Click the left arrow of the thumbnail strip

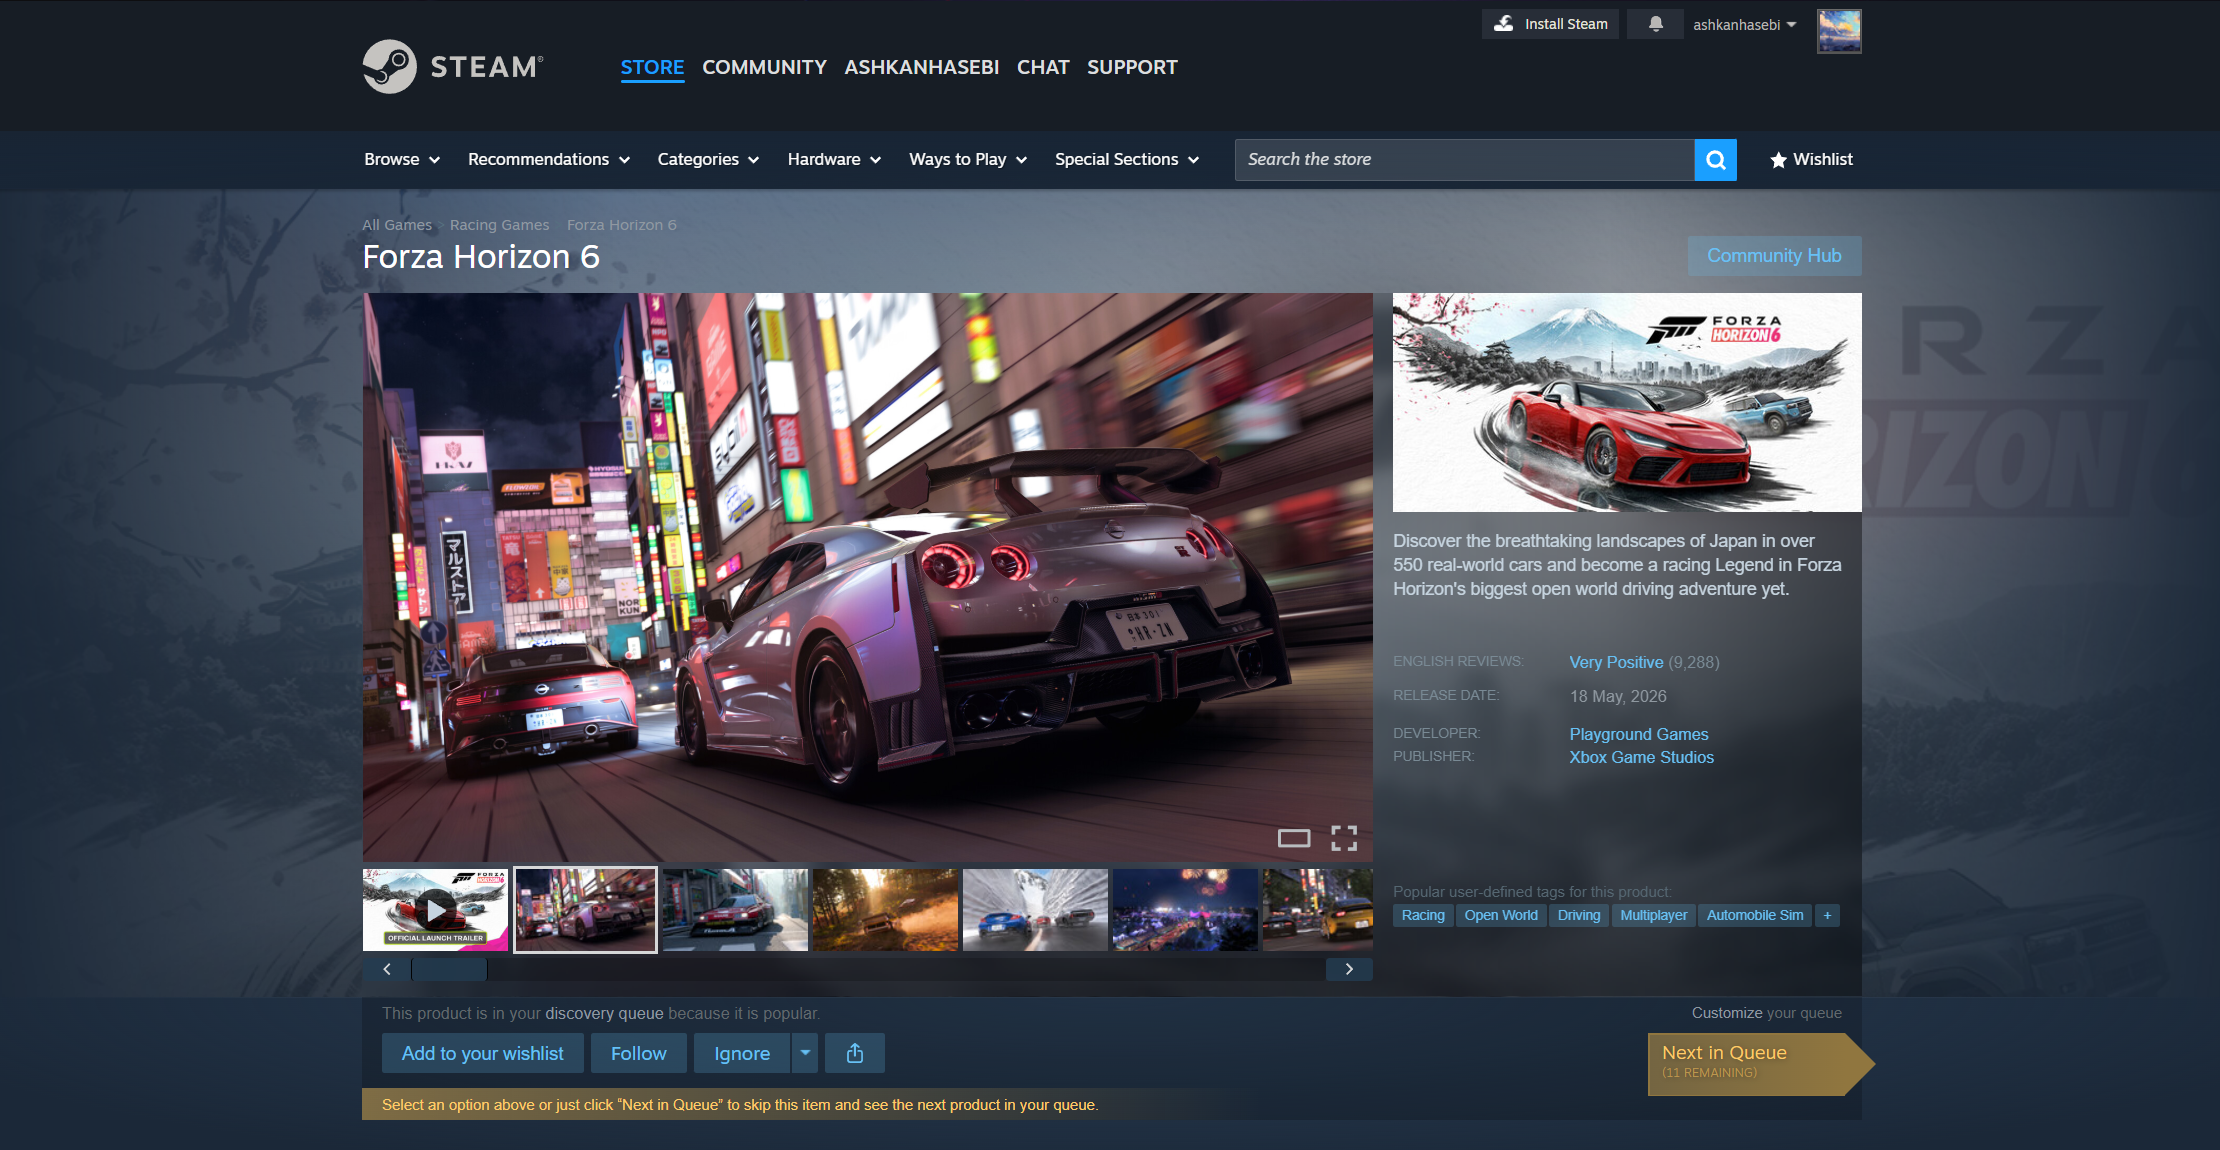point(387,969)
